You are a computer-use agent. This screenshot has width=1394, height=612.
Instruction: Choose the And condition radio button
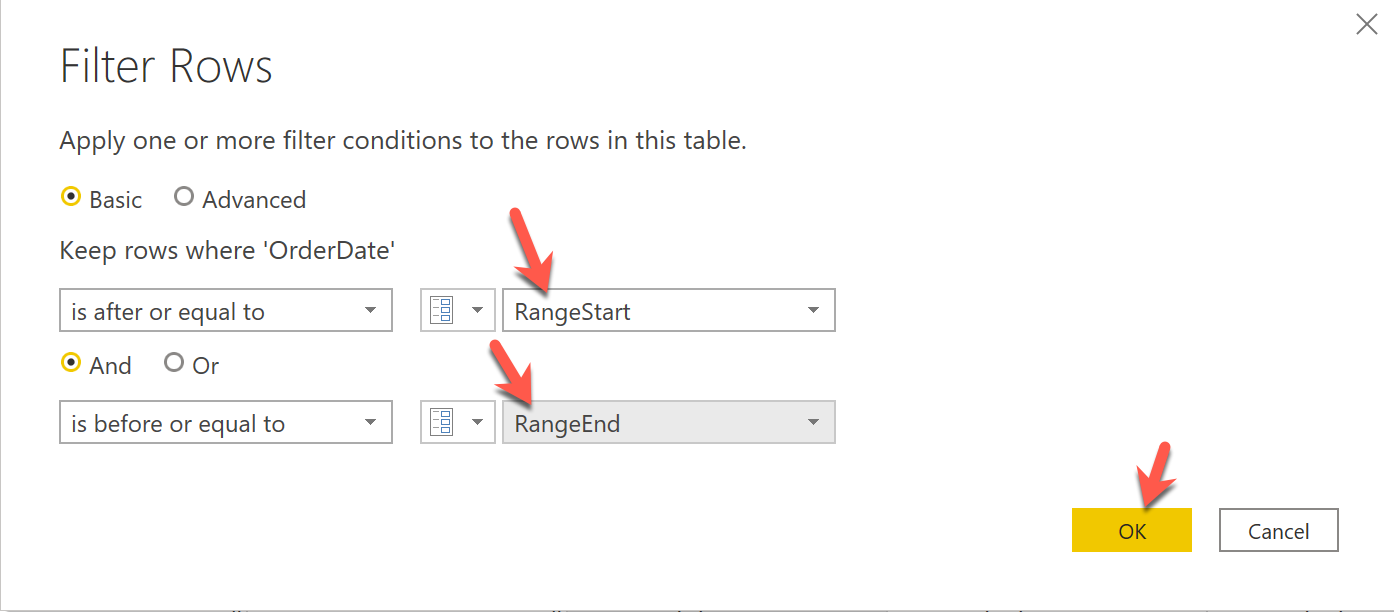71,364
